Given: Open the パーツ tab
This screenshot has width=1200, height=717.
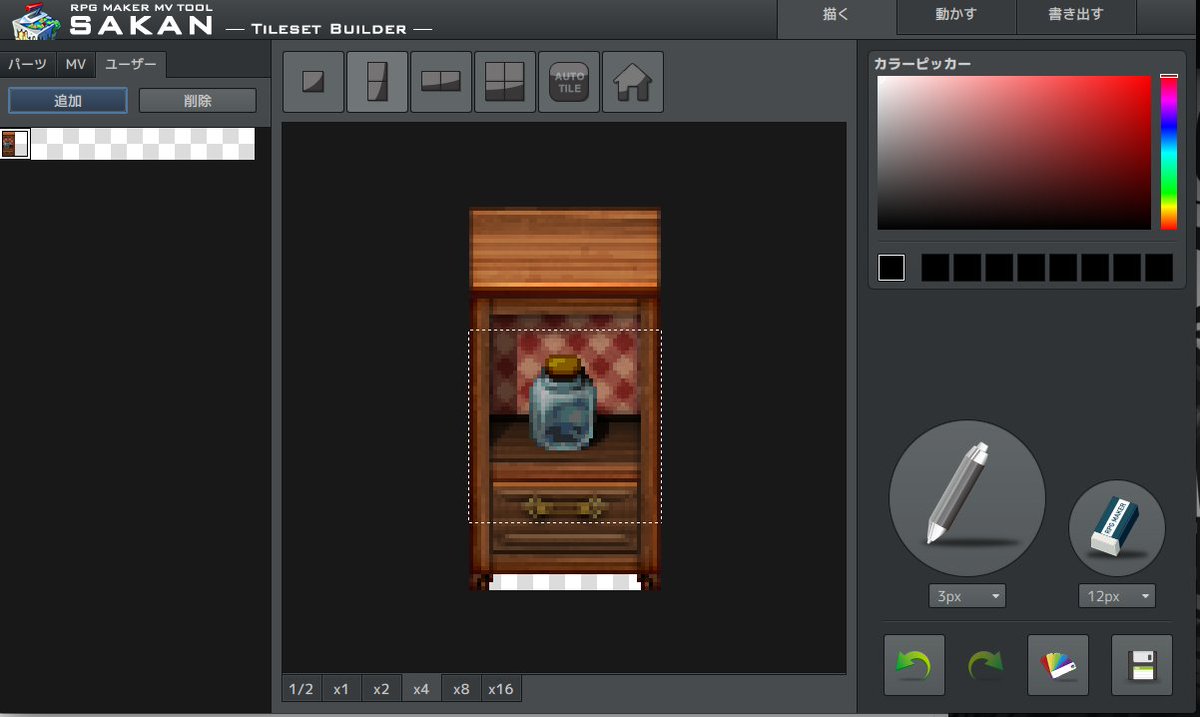Looking at the screenshot, I should (28, 64).
